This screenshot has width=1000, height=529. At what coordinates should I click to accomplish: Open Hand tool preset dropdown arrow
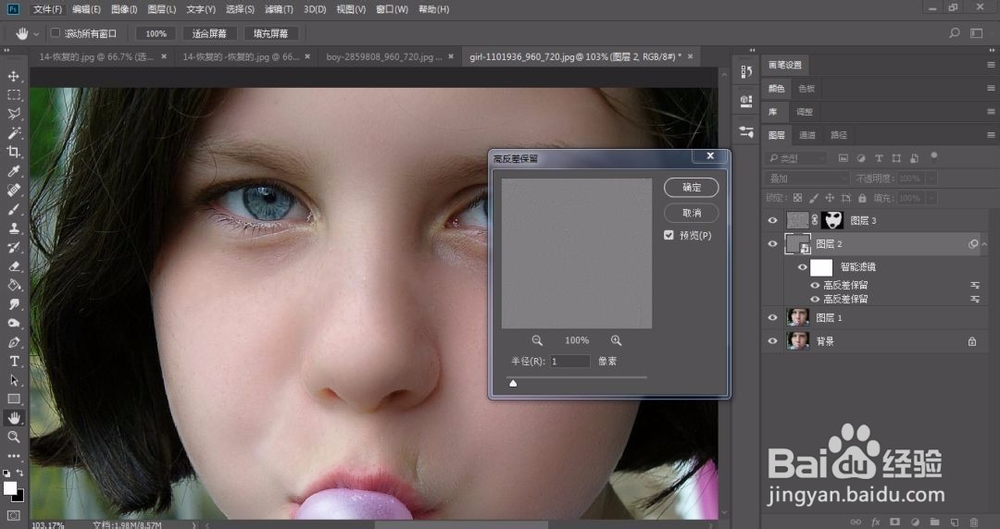tap(36, 34)
